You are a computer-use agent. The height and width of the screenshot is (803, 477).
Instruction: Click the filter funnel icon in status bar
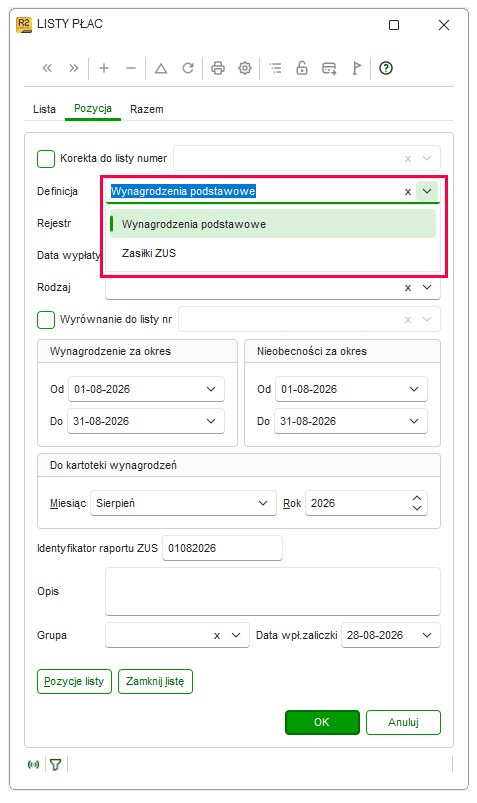click(x=56, y=765)
